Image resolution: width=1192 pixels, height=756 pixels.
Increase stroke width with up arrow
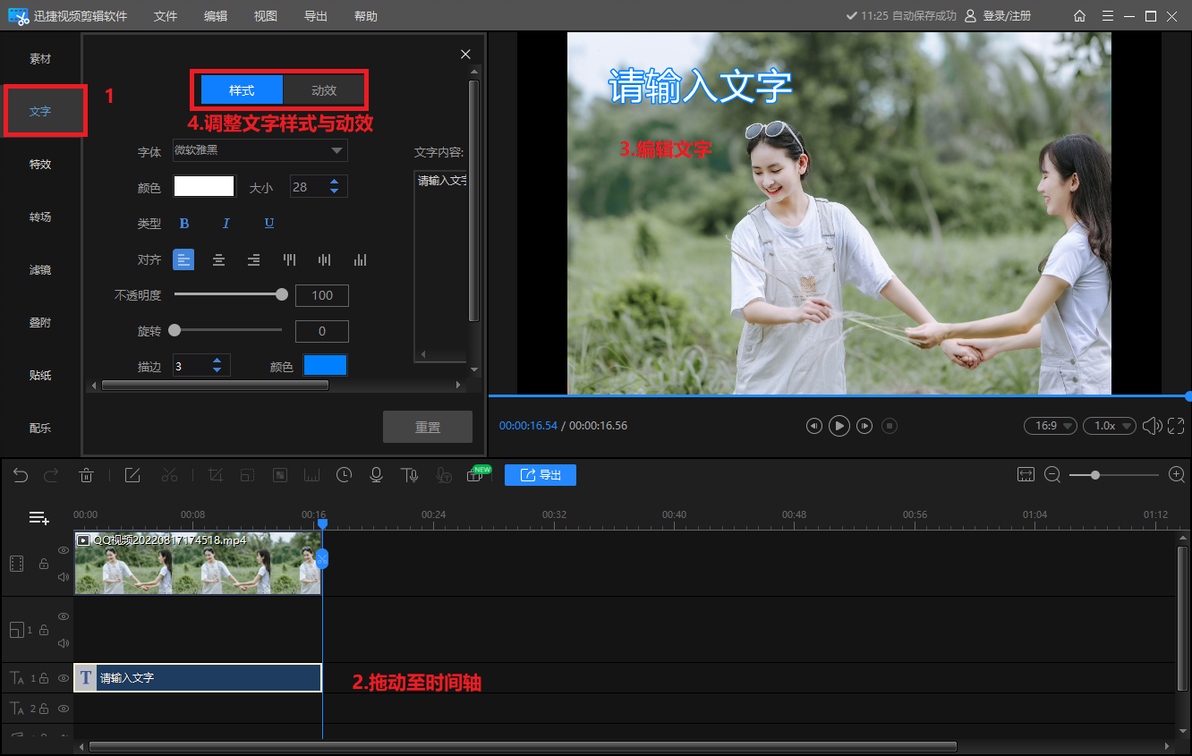217,361
